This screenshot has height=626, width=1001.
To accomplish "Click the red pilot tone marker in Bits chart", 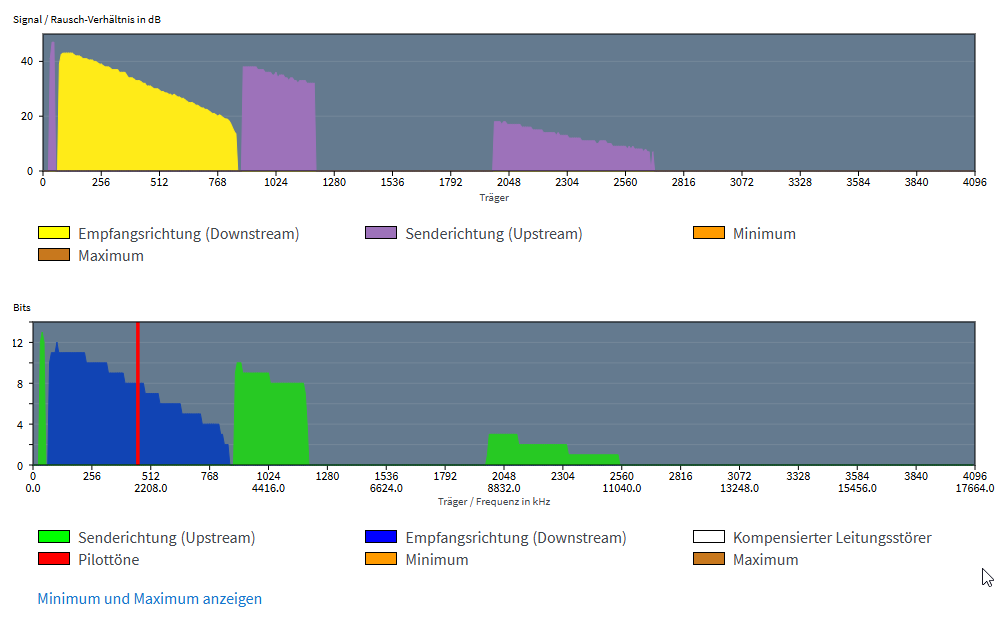I will [x=138, y=394].
